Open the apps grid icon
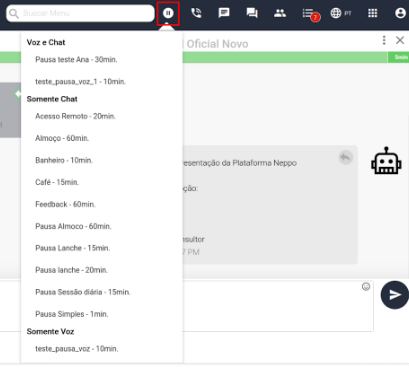409x389 pixels. [x=372, y=13]
